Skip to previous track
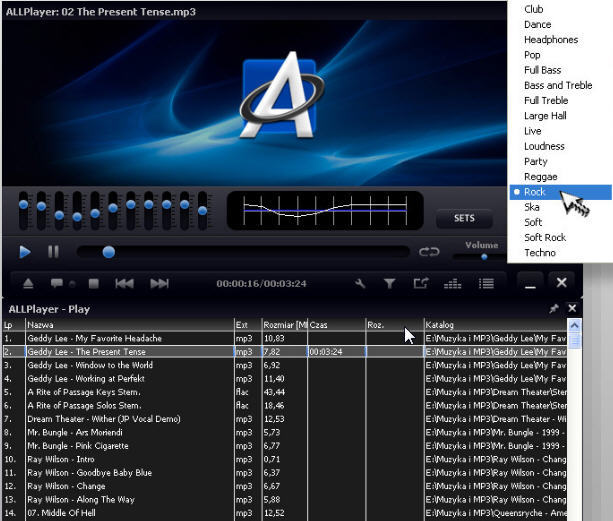 point(124,283)
